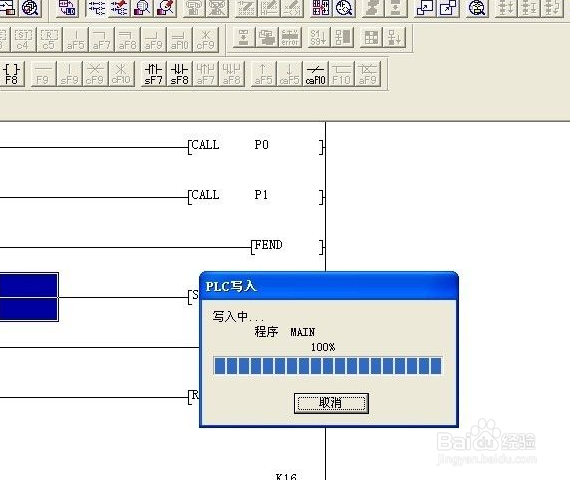Click the four-by-three grid block icon
The height and width of the screenshot is (480, 570).
click(x=371, y=37)
